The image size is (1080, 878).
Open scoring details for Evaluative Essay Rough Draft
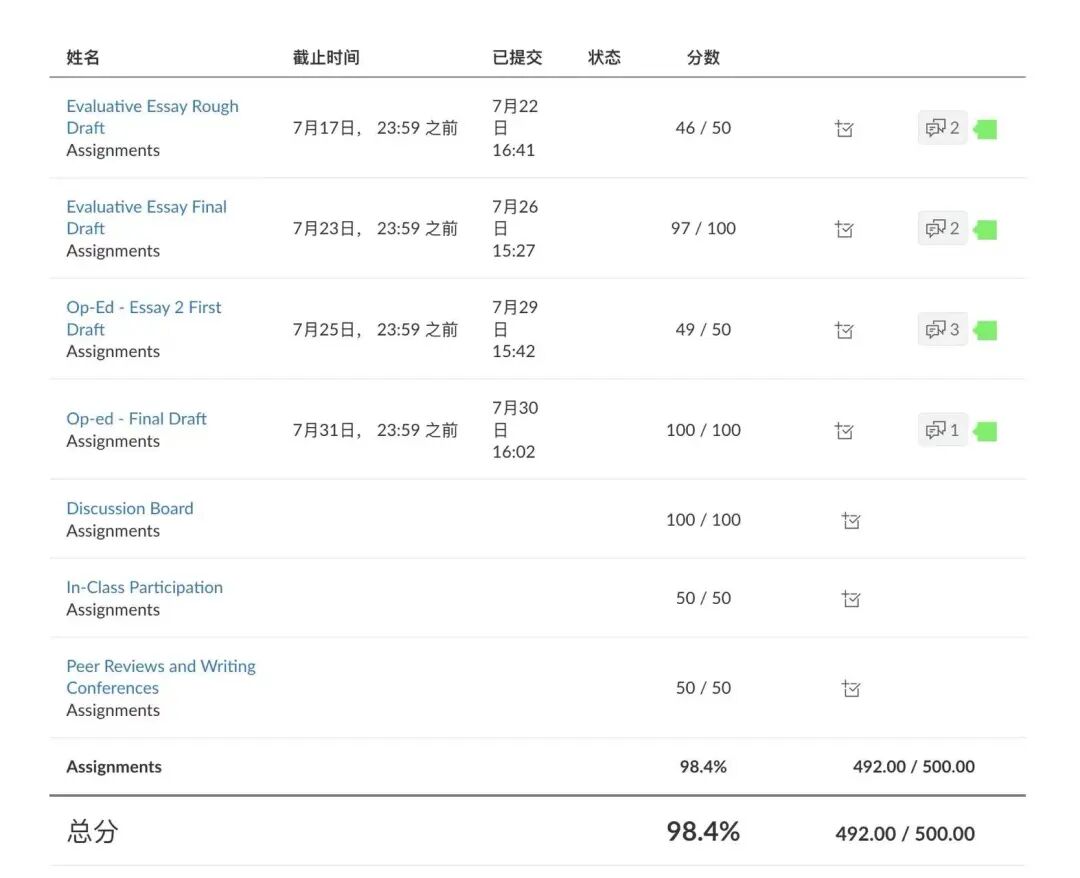844,129
